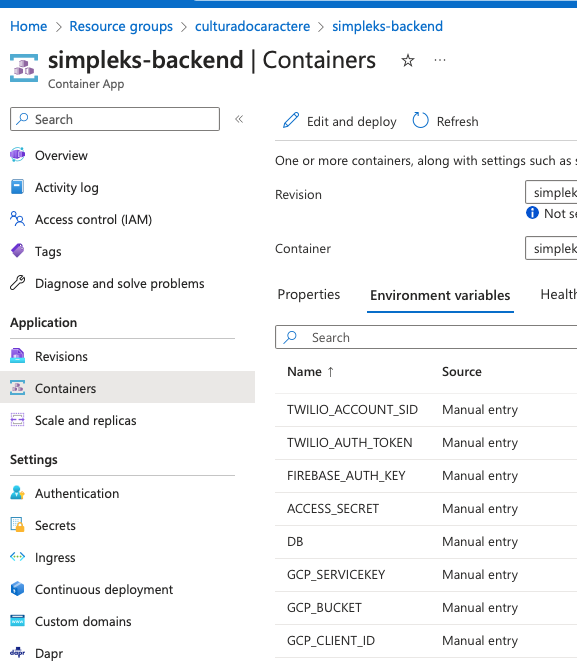Viewport: 577px width, 661px height.
Task: Select FIREBASE_AUTH_KEY variable name
Action: click(346, 476)
